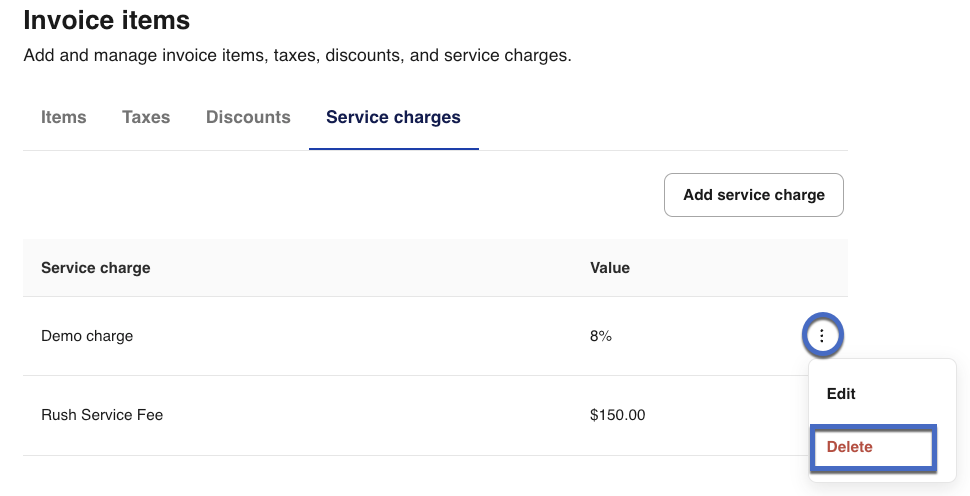The width and height of the screenshot is (970, 496).
Task: Click the blue underline beneath Service charges tab
Action: click(393, 149)
